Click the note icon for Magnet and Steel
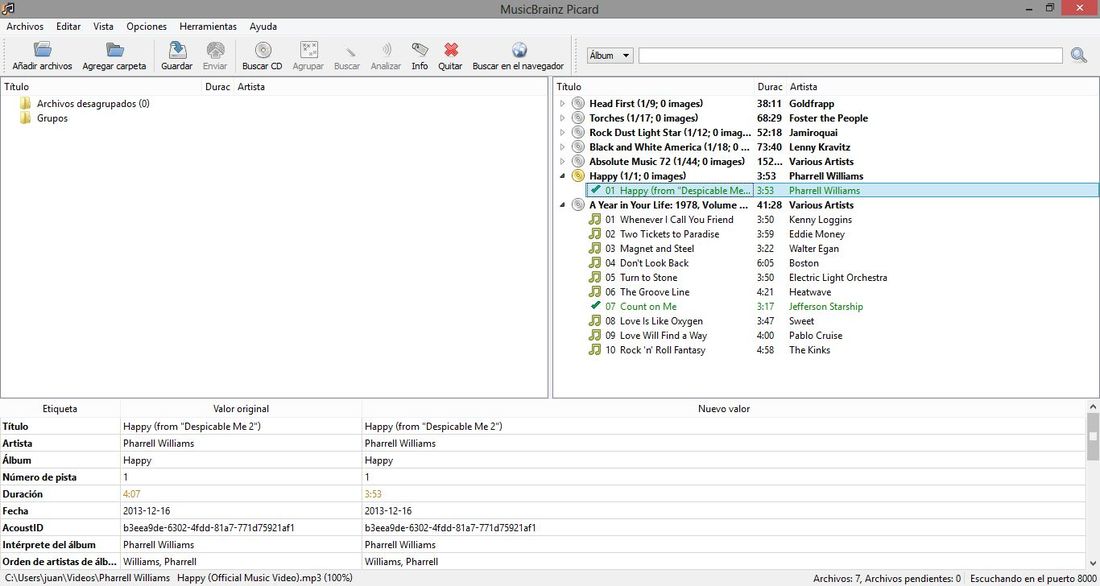The width and height of the screenshot is (1100, 586). coord(595,248)
